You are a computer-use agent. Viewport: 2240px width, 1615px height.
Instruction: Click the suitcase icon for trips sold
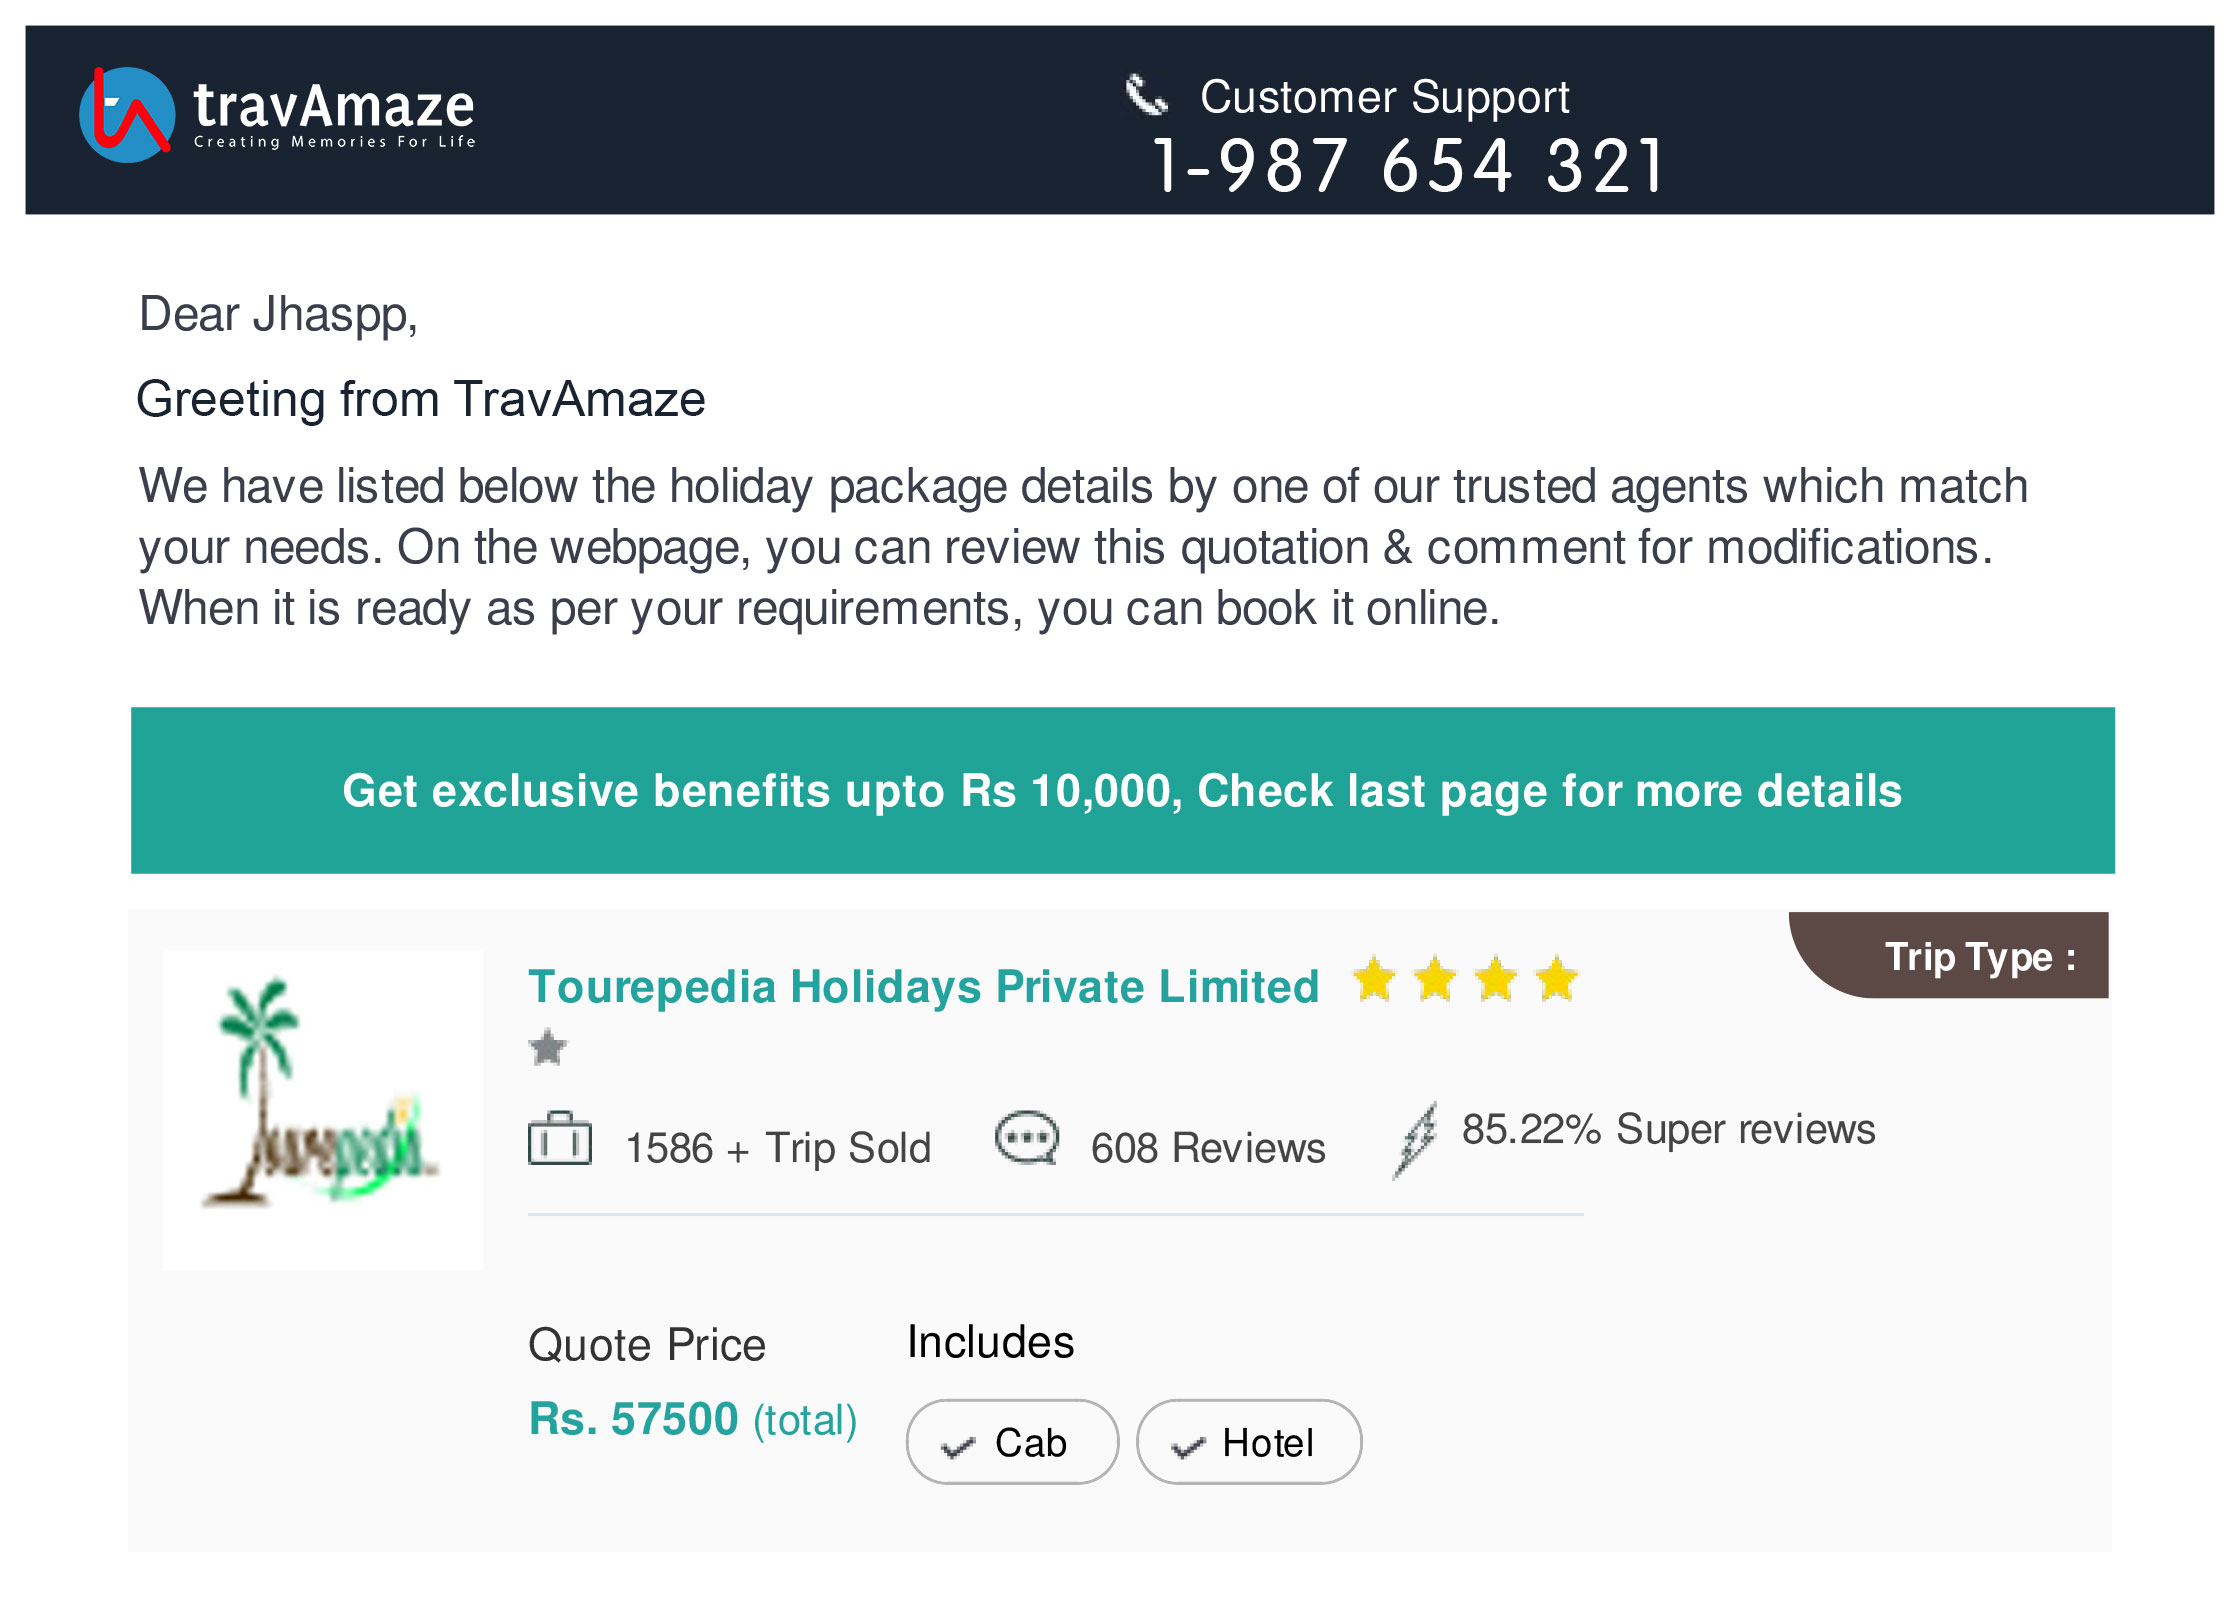pos(560,1139)
